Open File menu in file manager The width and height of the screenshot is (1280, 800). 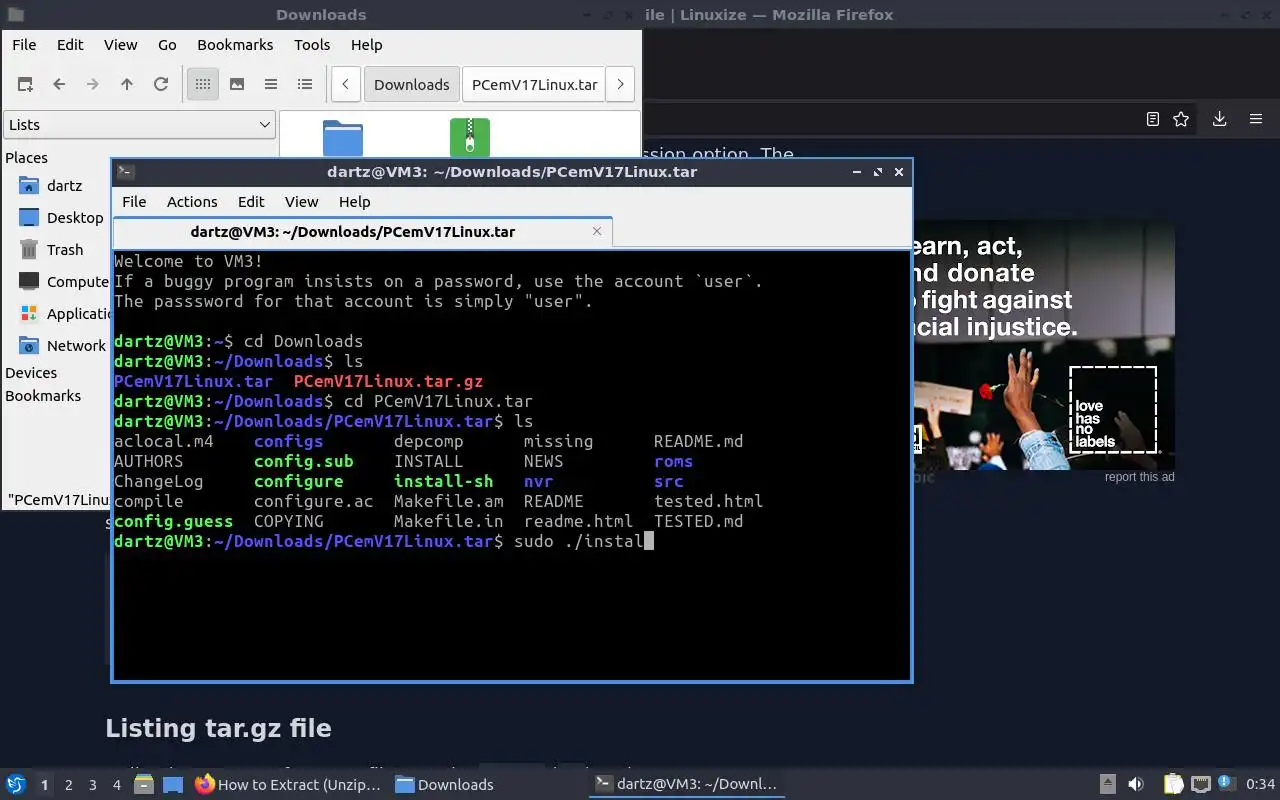(24, 44)
